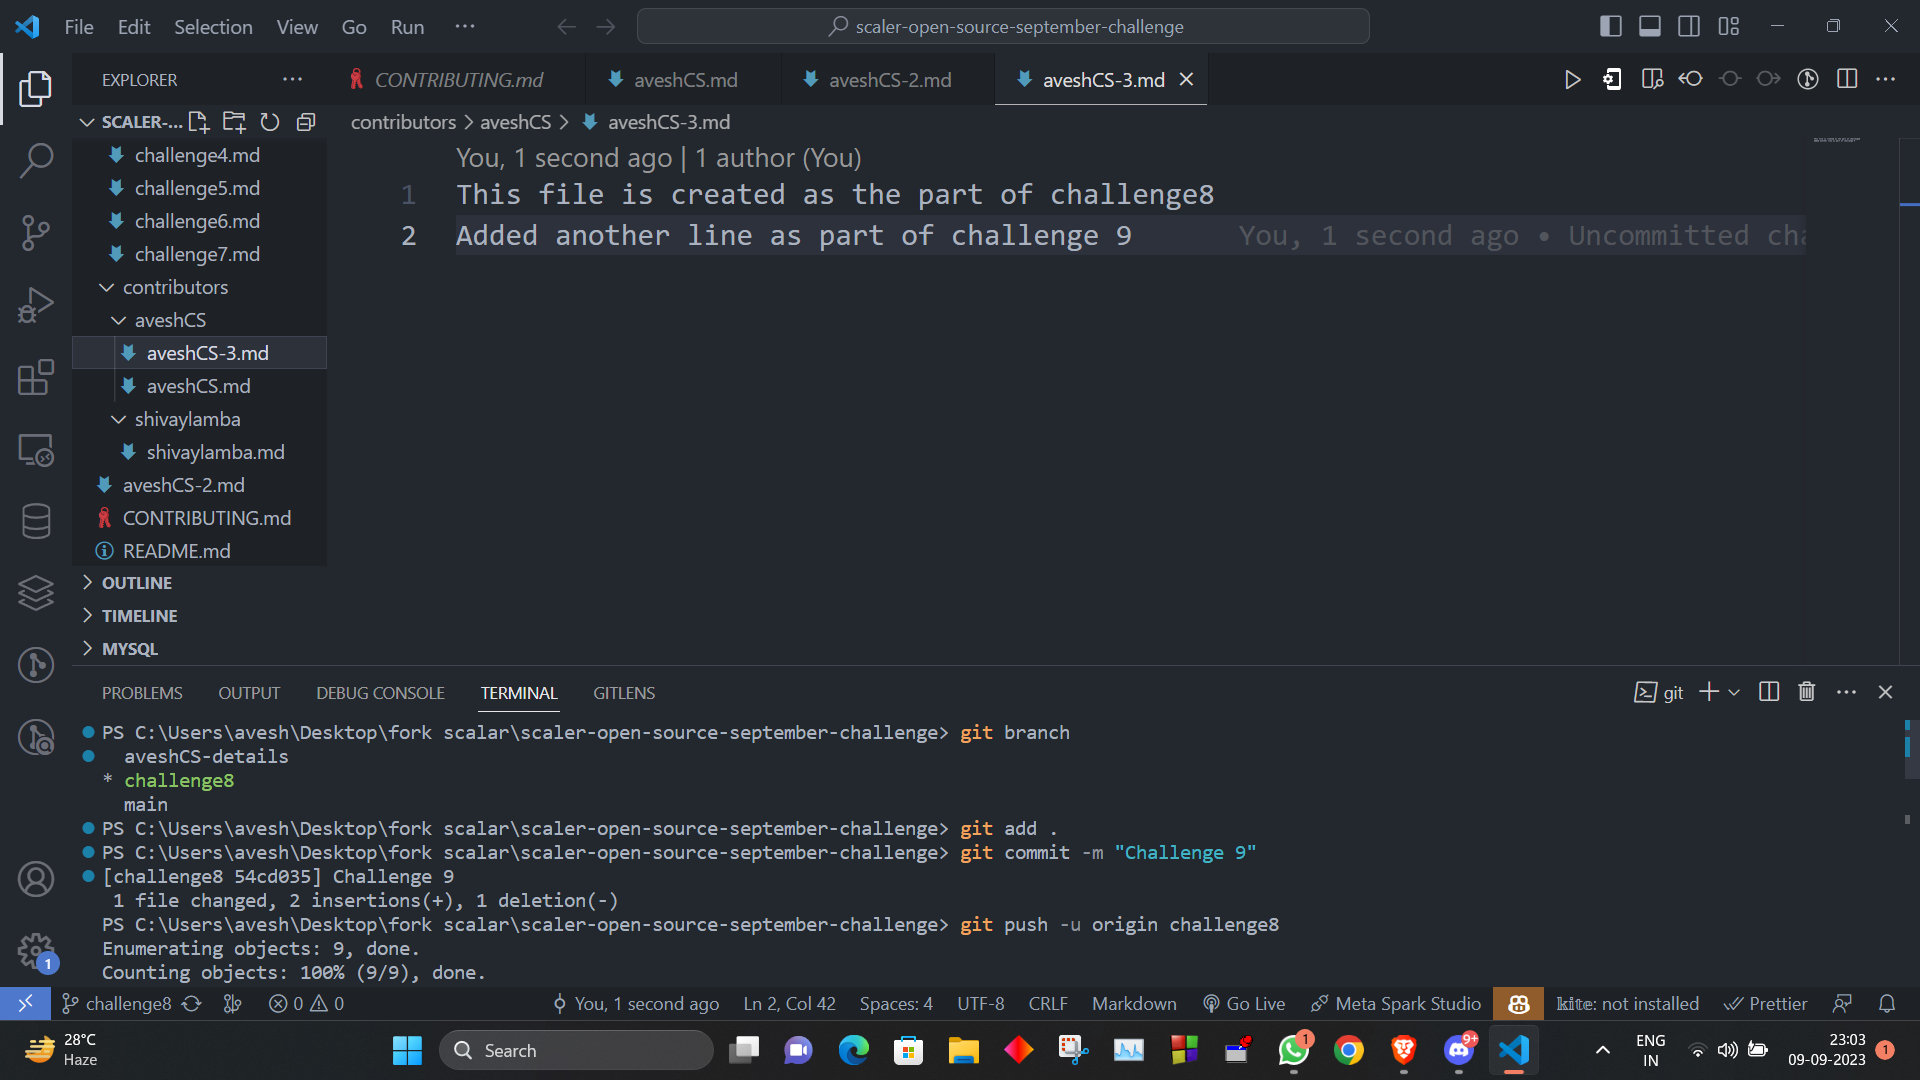Open the Manage gear menu

point(36,951)
